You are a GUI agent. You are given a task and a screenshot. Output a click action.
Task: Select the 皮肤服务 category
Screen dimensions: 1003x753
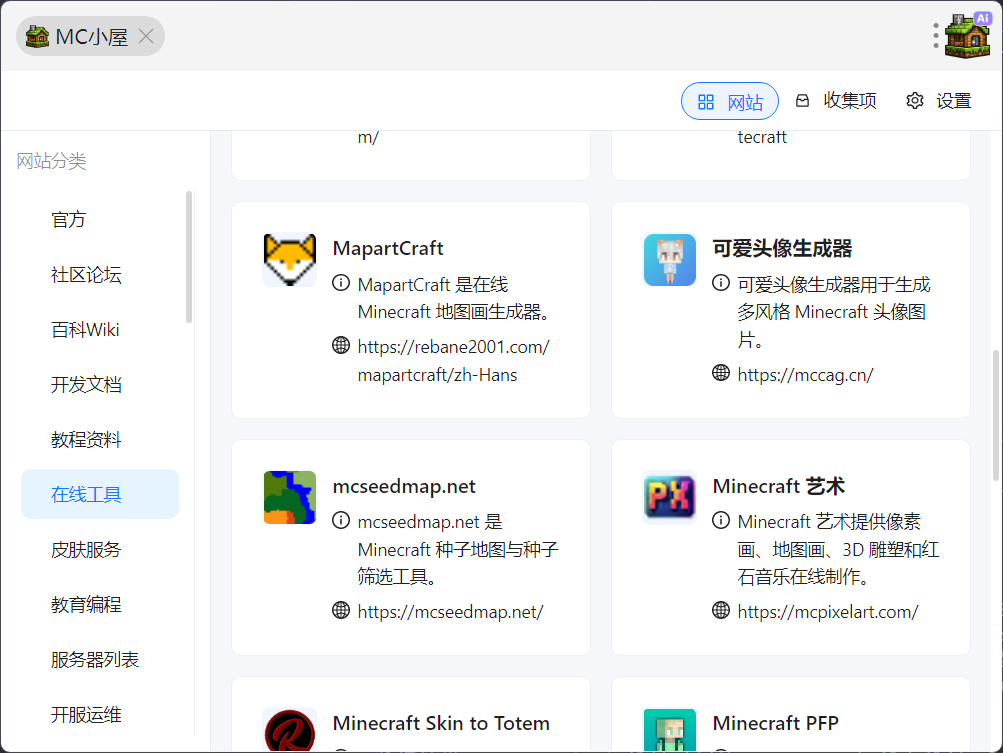click(86, 550)
